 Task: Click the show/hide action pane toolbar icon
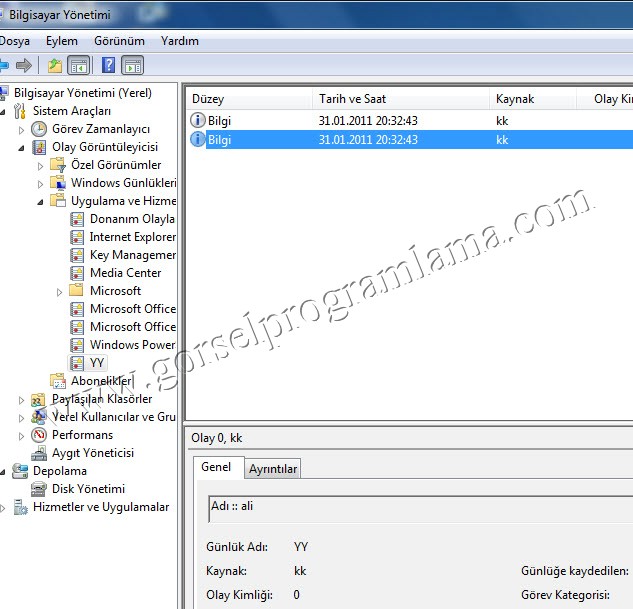click(x=132, y=66)
